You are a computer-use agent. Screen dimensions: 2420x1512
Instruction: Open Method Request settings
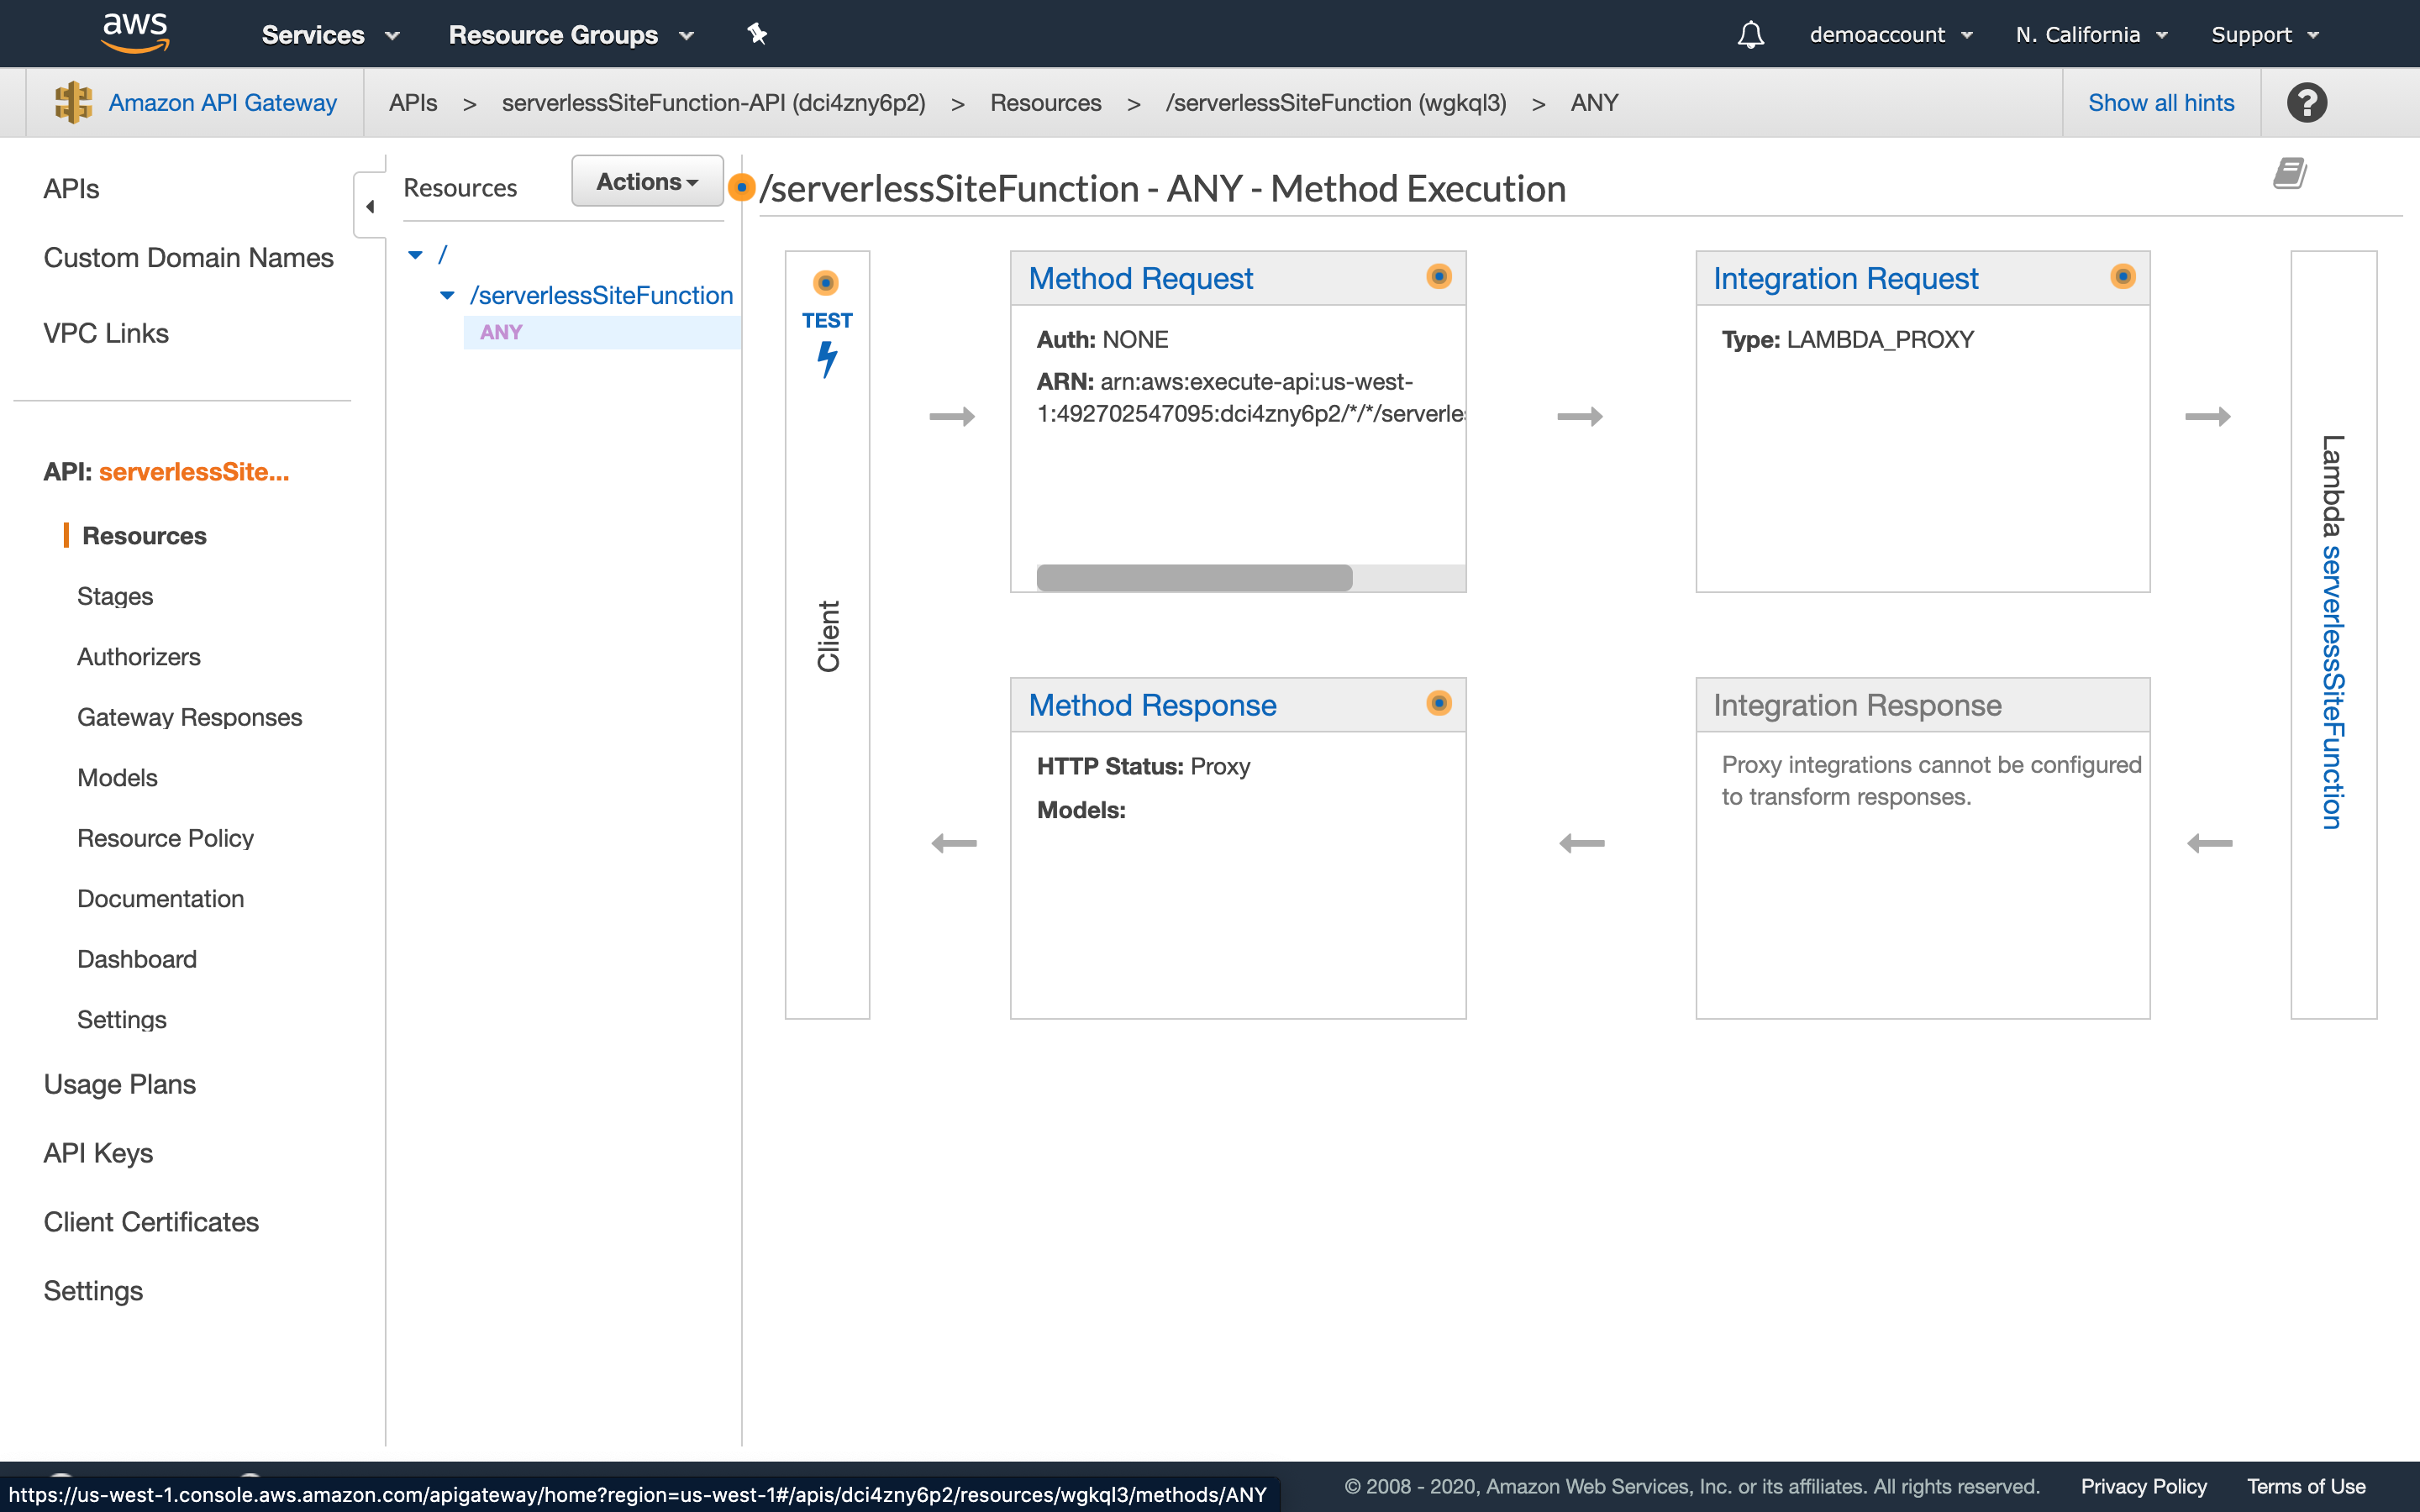tap(1140, 278)
